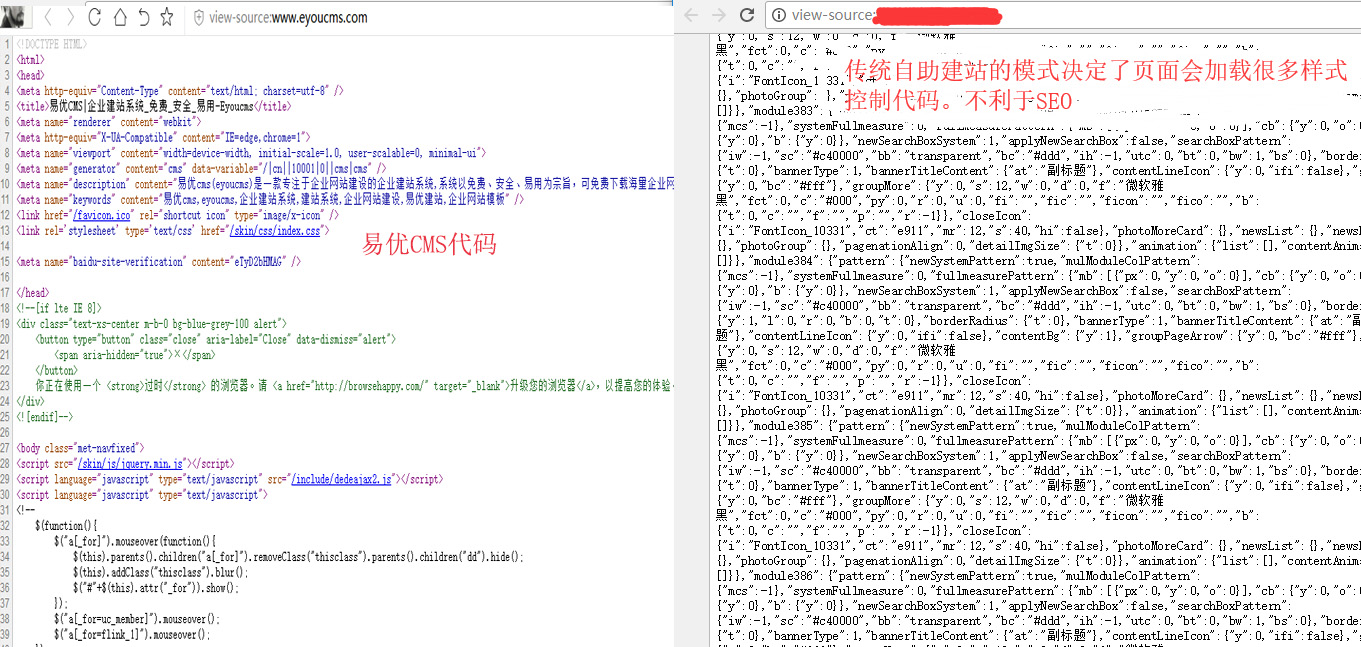
Task: Focus the view-source:www.eyoucms.com address field
Action: tap(288, 18)
